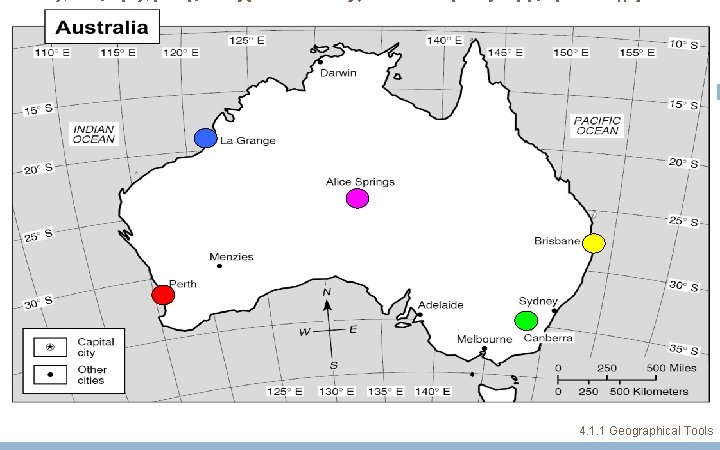This screenshot has height=450, width=720.
Task: Click the other cities symbol in legend
Action: (50, 374)
